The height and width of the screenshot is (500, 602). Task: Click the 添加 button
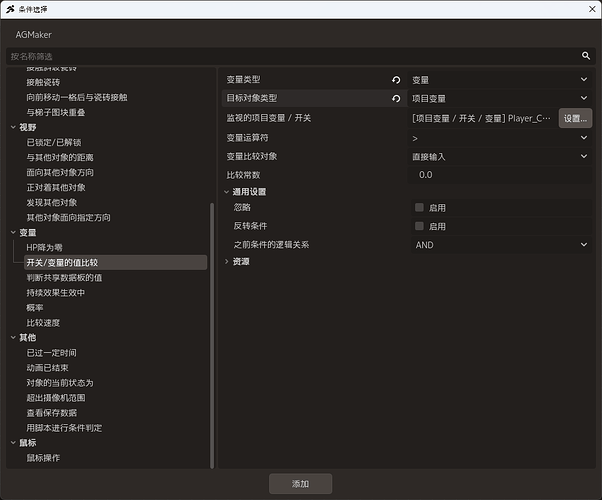pos(300,483)
